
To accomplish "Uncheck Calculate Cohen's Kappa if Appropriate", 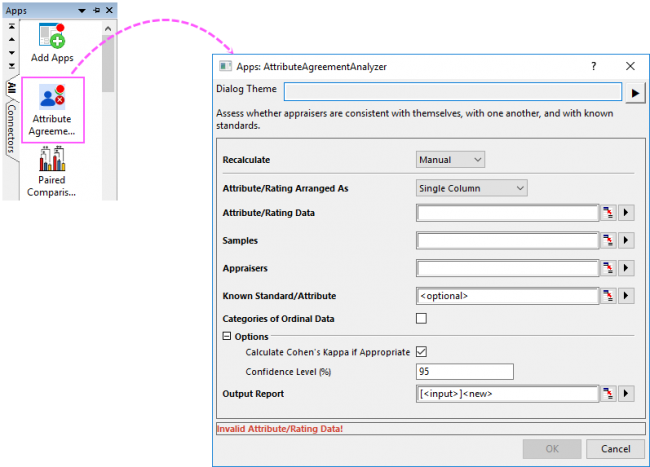I will (x=421, y=352).
